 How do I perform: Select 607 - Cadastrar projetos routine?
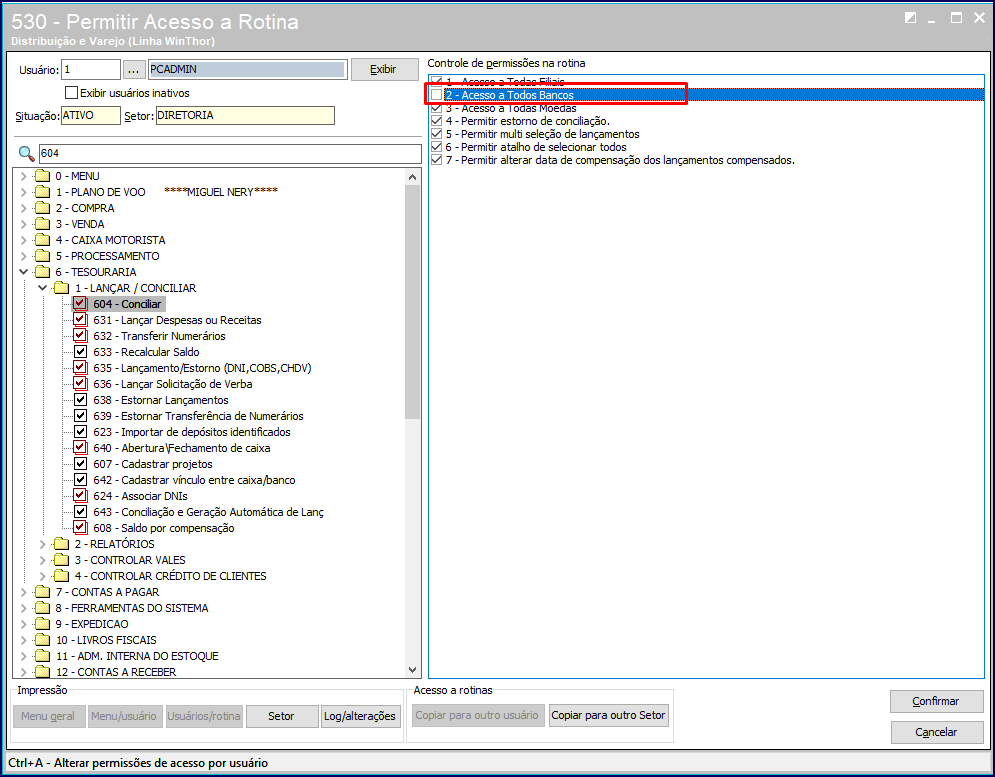(x=153, y=463)
